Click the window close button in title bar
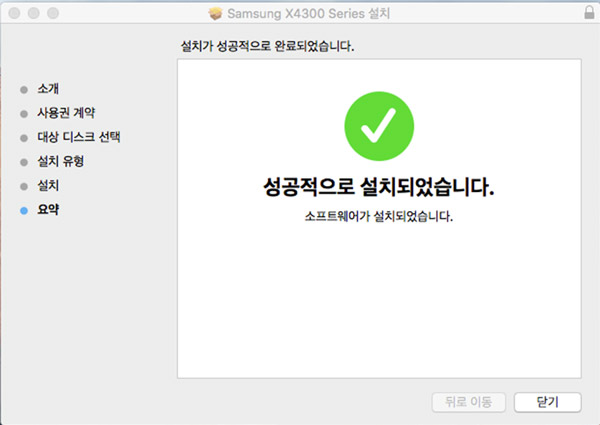The height and width of the screenshot is (425, 600). tap(14, 13)
